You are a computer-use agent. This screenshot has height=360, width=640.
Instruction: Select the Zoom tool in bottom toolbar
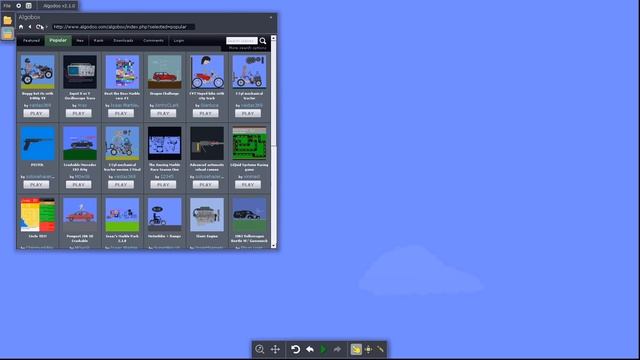260,349
